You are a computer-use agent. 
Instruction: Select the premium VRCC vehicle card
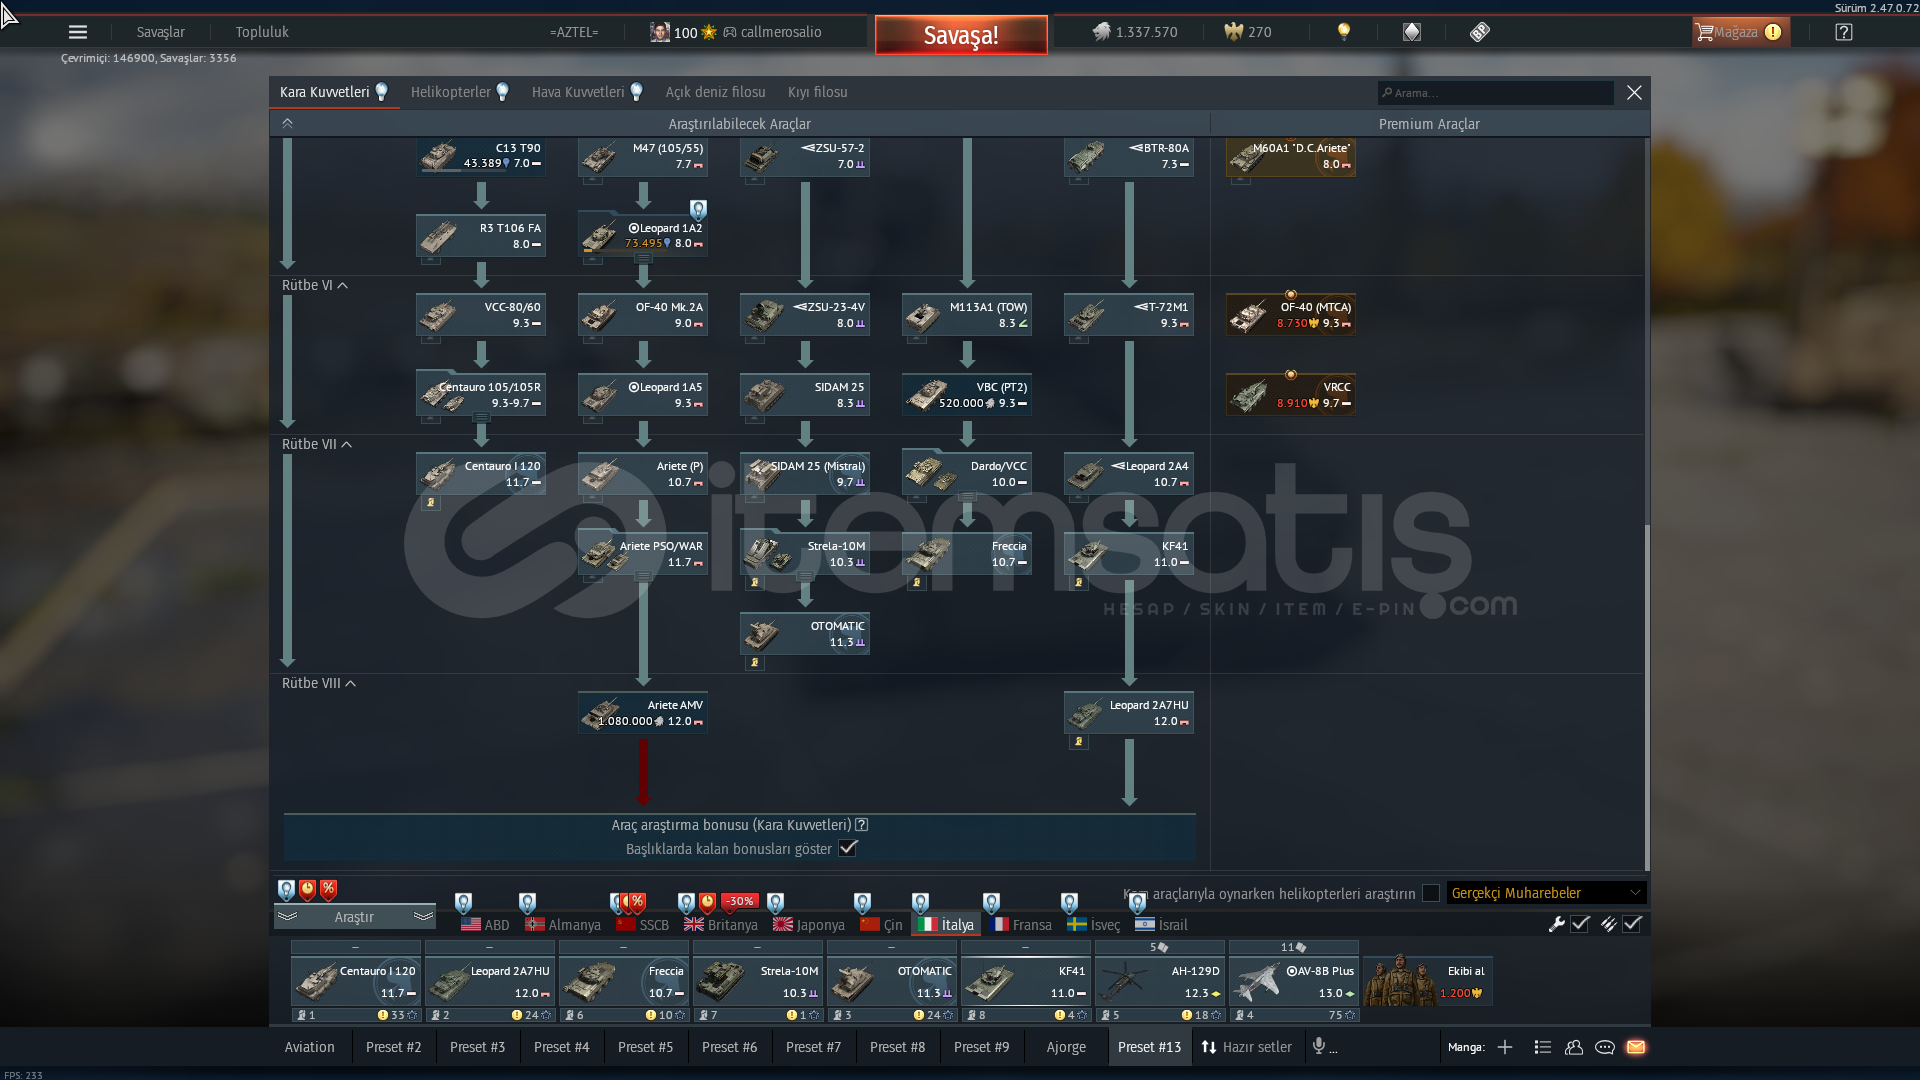[1291, 395]
